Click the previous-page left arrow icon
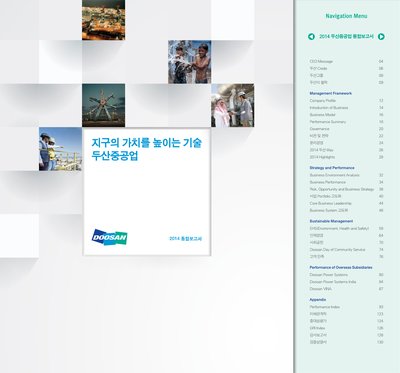This screenshot has width=400, height=373. (x=311, y=37)
